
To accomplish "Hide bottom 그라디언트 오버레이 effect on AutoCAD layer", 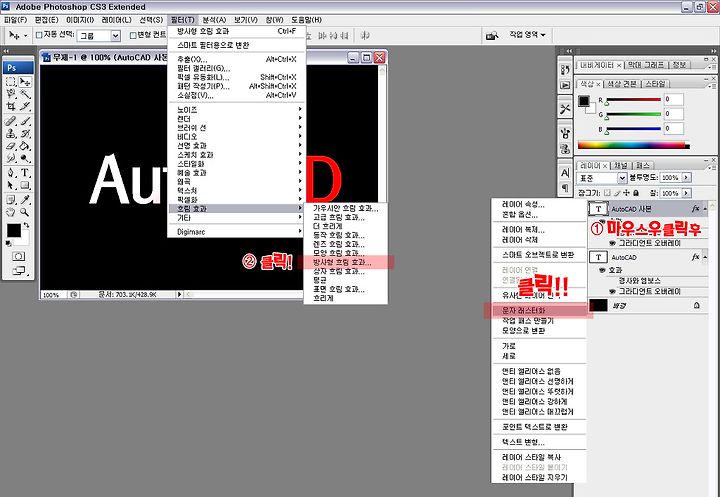I will tap(612, 292).
